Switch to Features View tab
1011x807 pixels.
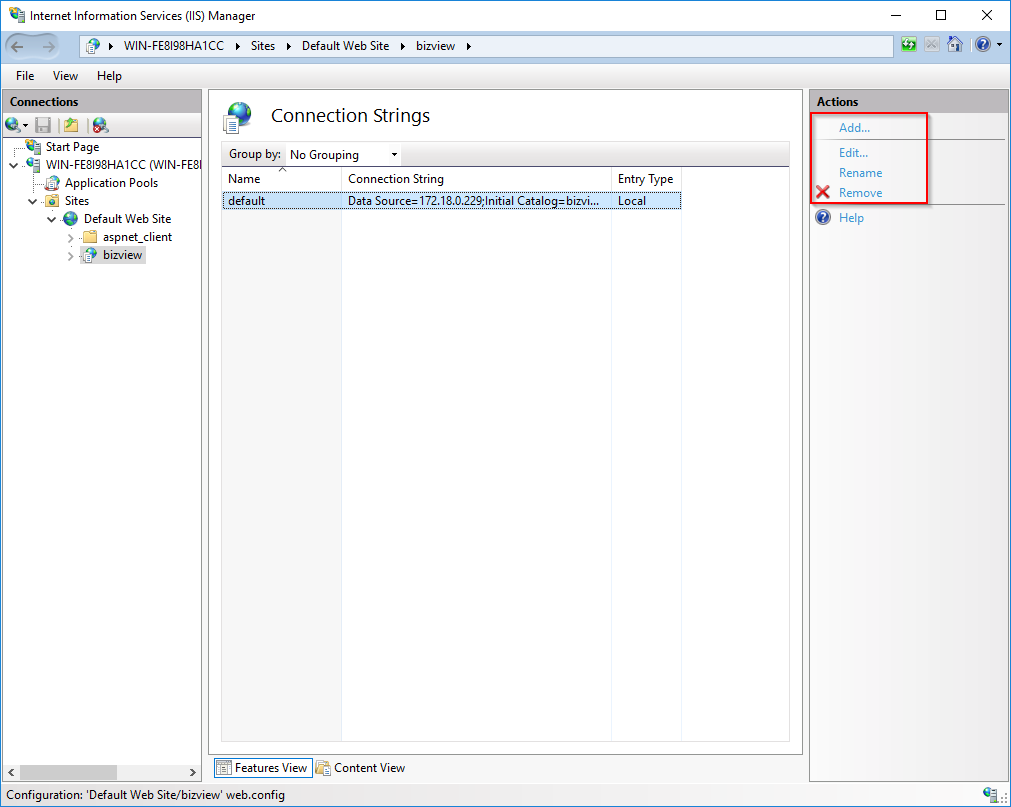click(263, 768)
